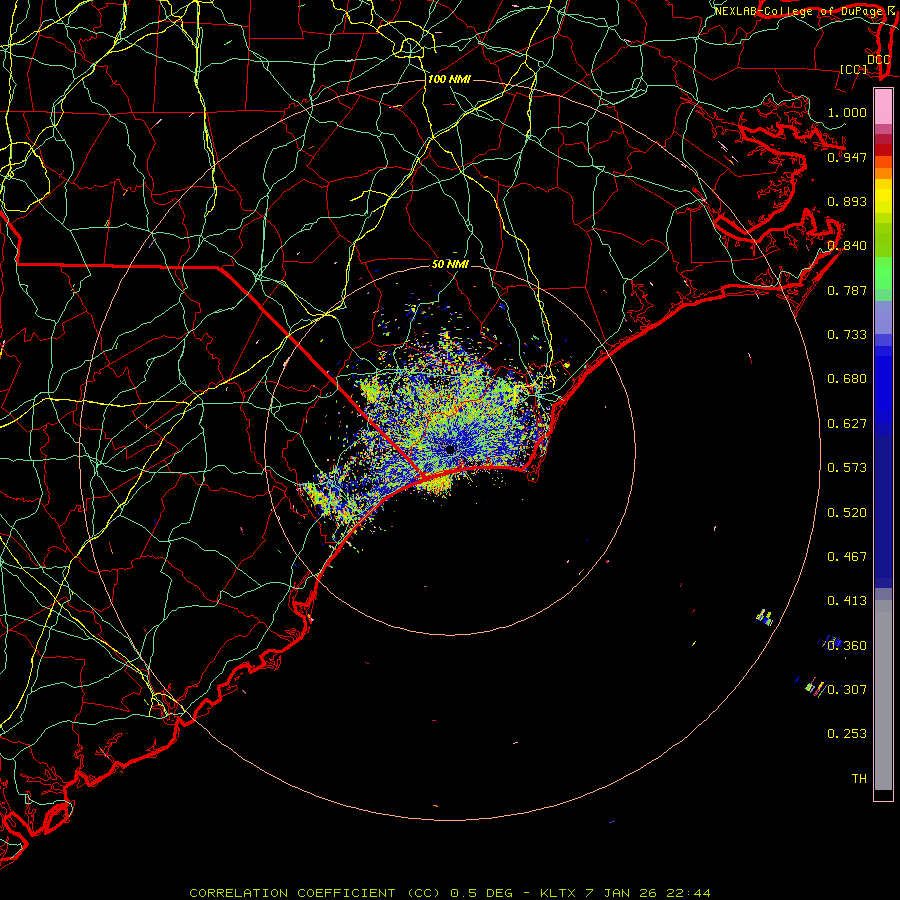Click the Correlation Coefficient caption at bottom
The width and height of the screenshot is (900, 900).
click(450, 893)
